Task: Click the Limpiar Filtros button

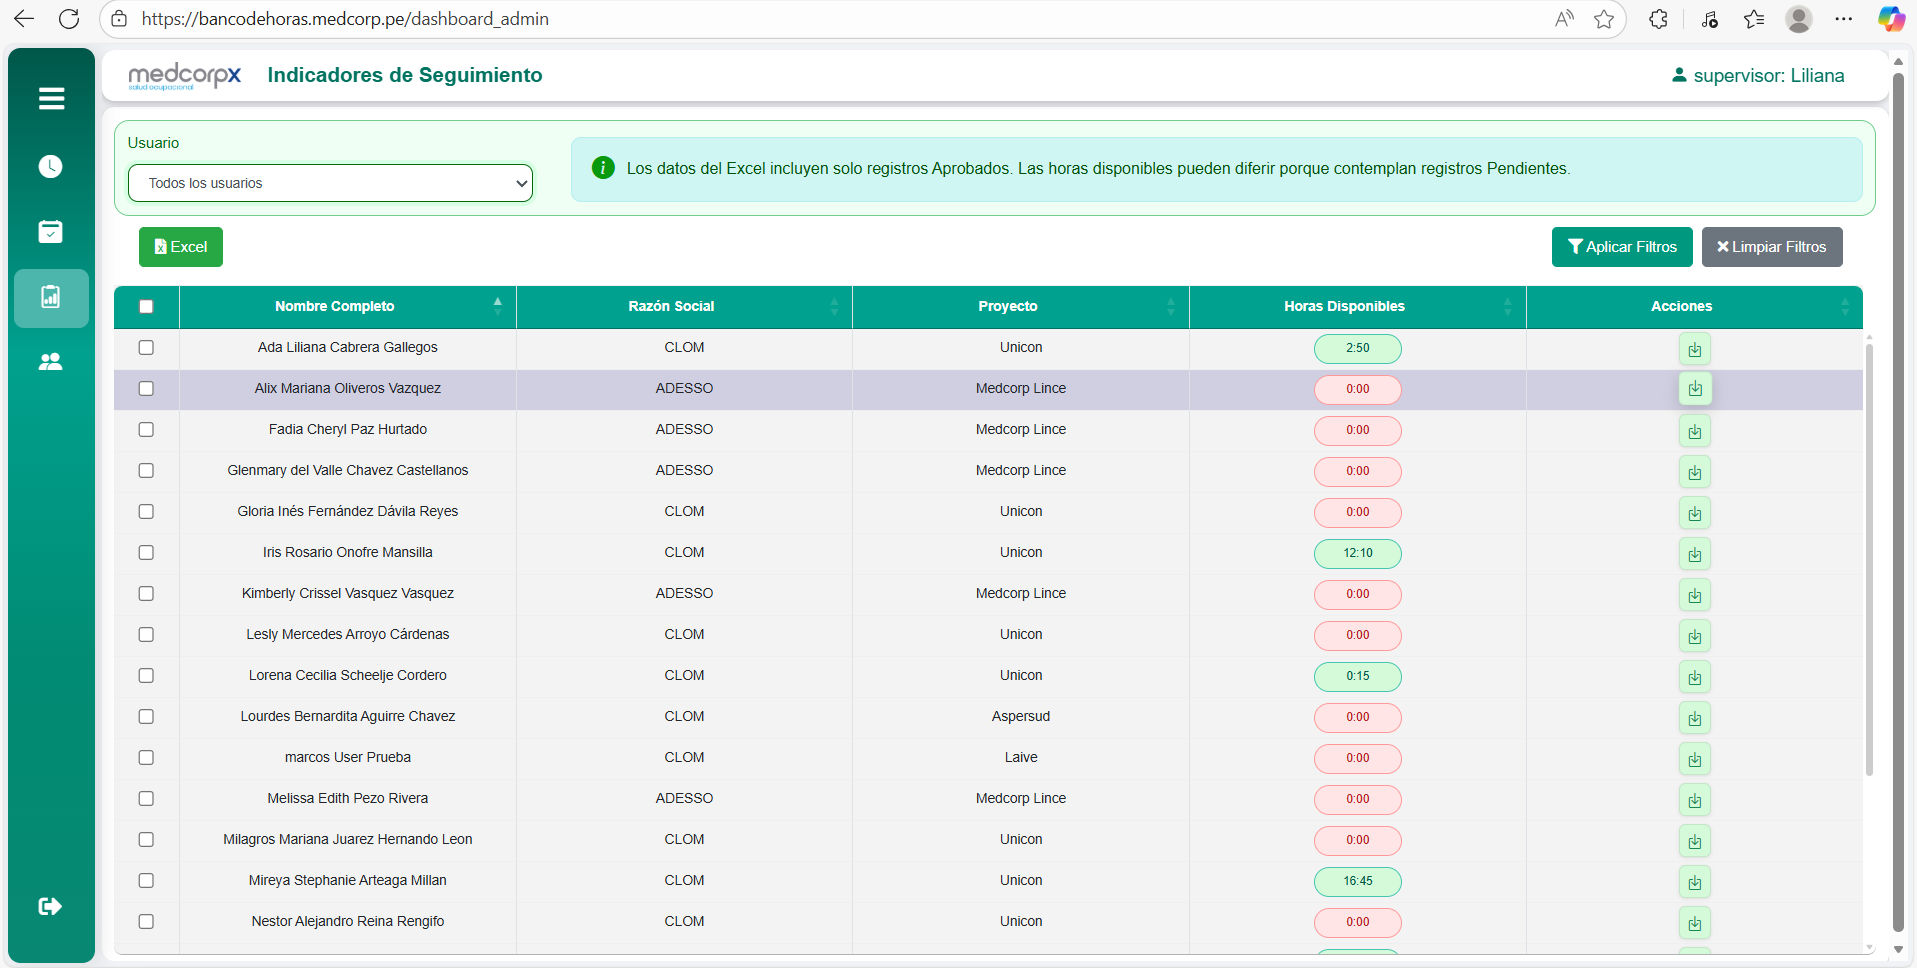Action: click(x=1771, y=247)
